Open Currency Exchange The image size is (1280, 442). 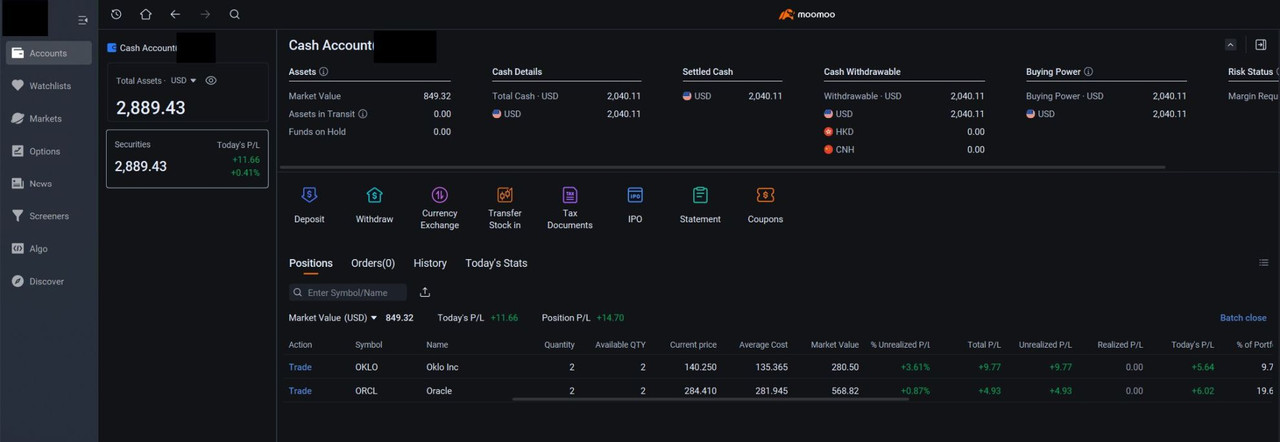(x=439, y=195)
